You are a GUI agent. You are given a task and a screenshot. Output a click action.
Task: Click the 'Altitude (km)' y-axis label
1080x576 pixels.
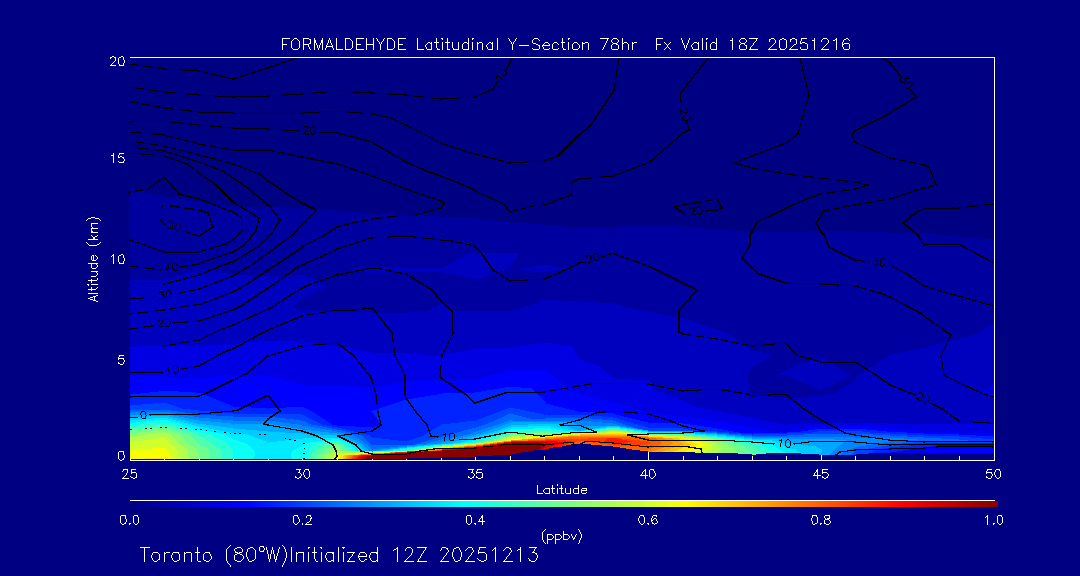tap(93, 258)
